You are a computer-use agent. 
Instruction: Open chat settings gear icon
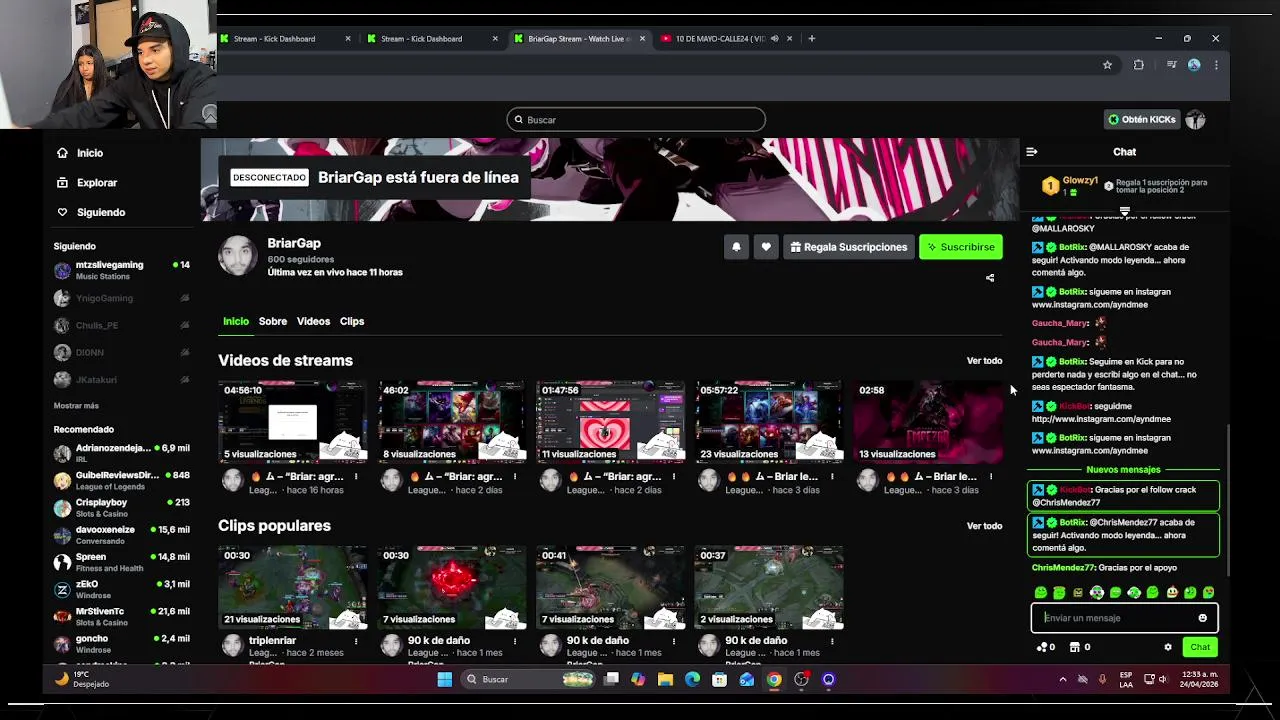[1168, 647]
